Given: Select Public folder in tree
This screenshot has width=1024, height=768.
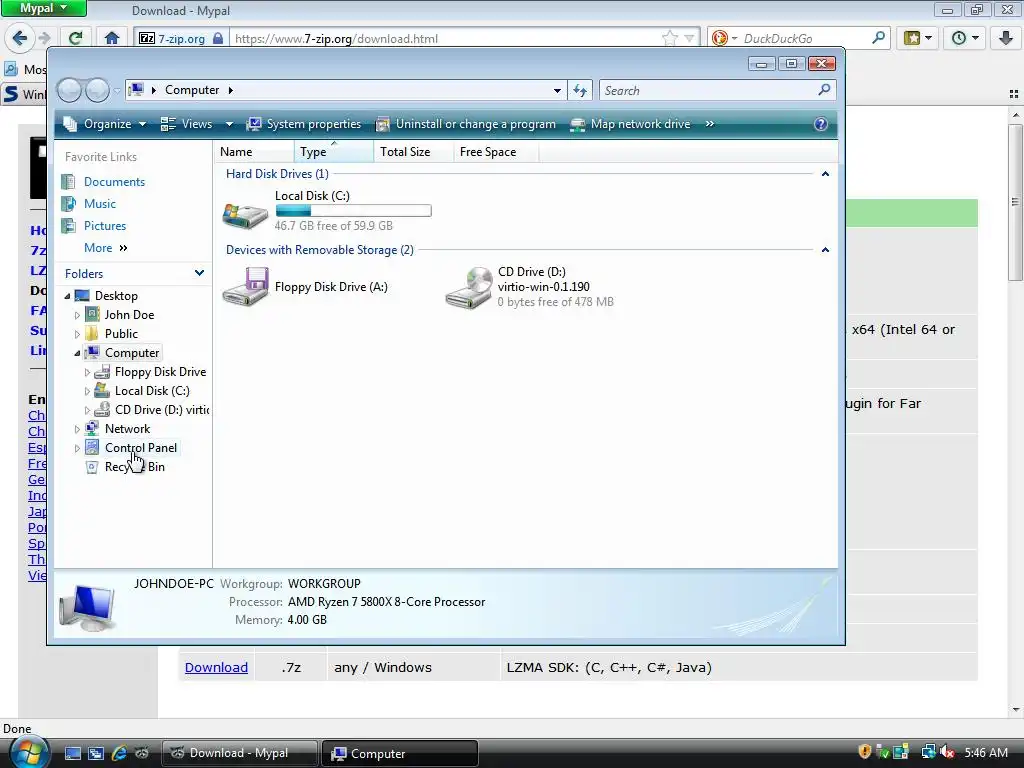Looking at the screenshot, I should point(121,334).
